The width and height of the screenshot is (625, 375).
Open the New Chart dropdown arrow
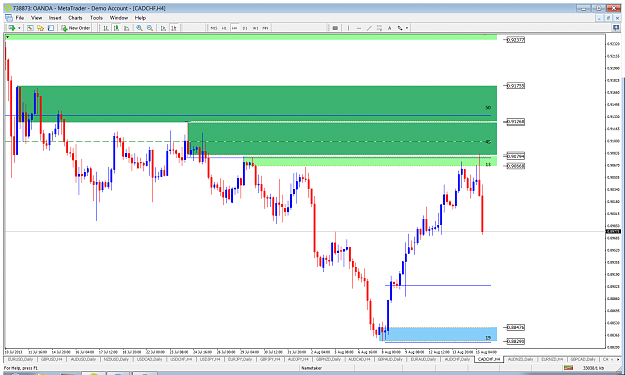19,28
